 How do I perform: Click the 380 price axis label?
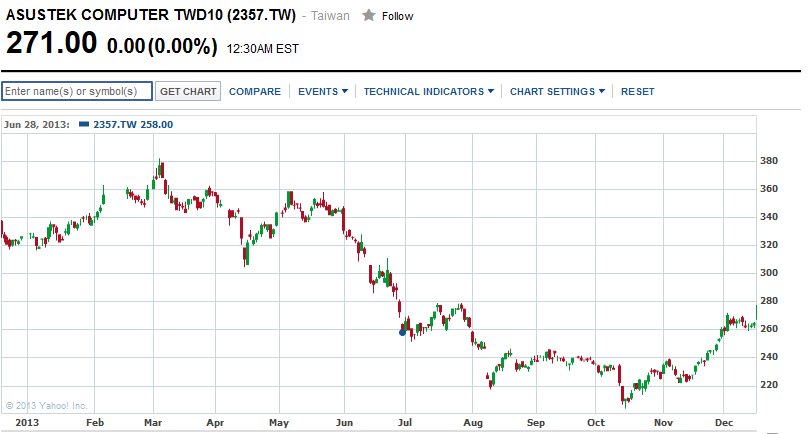(769, 161)
